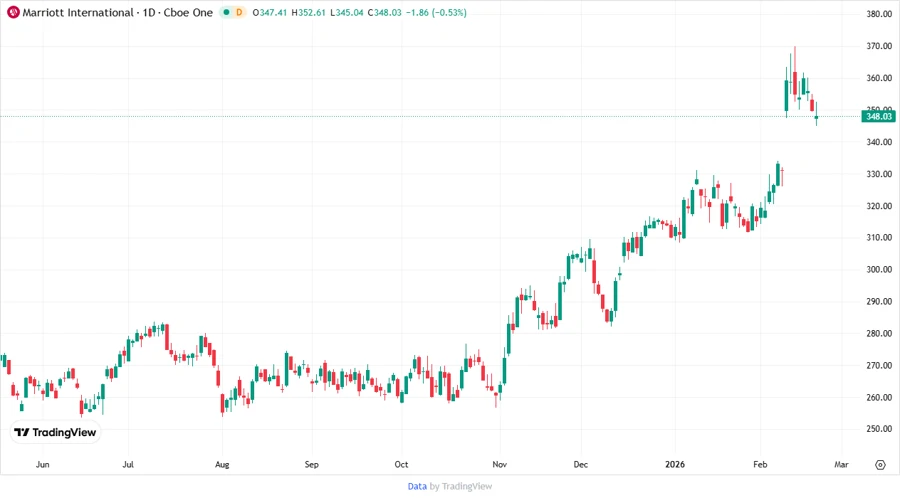The width and height of the screenshot is (900, 498).
Task: Click the 270.00 price axis label
Action: [879, 365]
